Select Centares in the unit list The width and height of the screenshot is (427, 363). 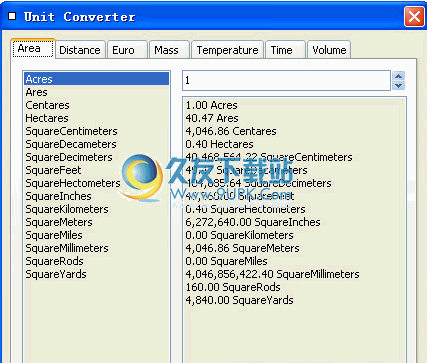[96, 105]
